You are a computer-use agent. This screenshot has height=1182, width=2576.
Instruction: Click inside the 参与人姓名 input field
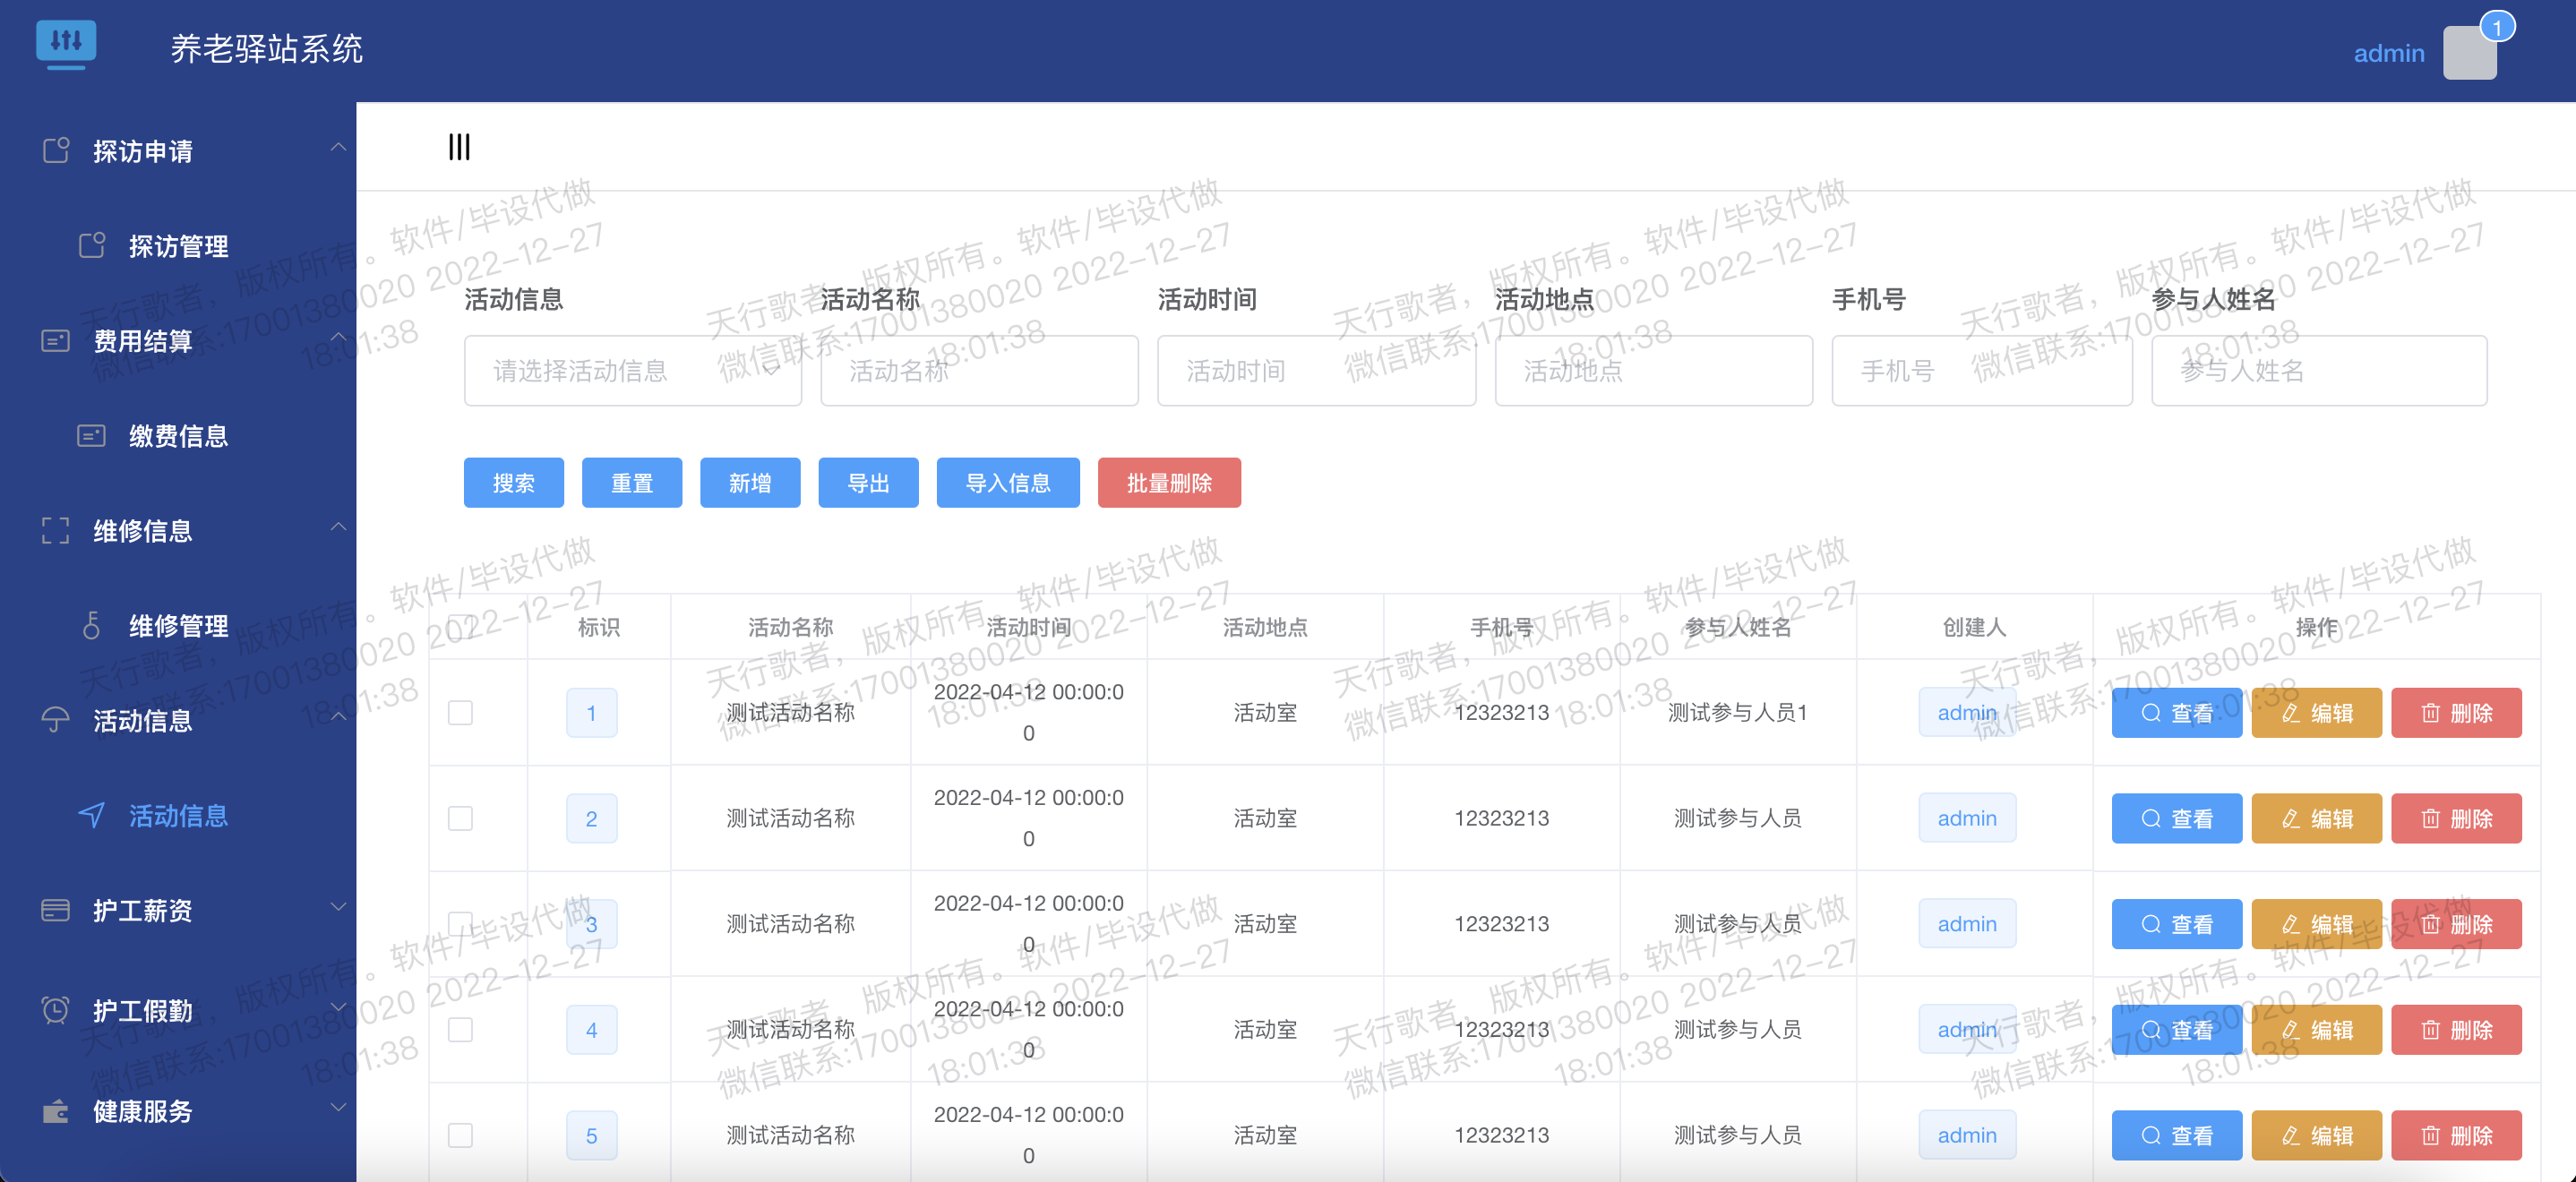pos(2319,370)
